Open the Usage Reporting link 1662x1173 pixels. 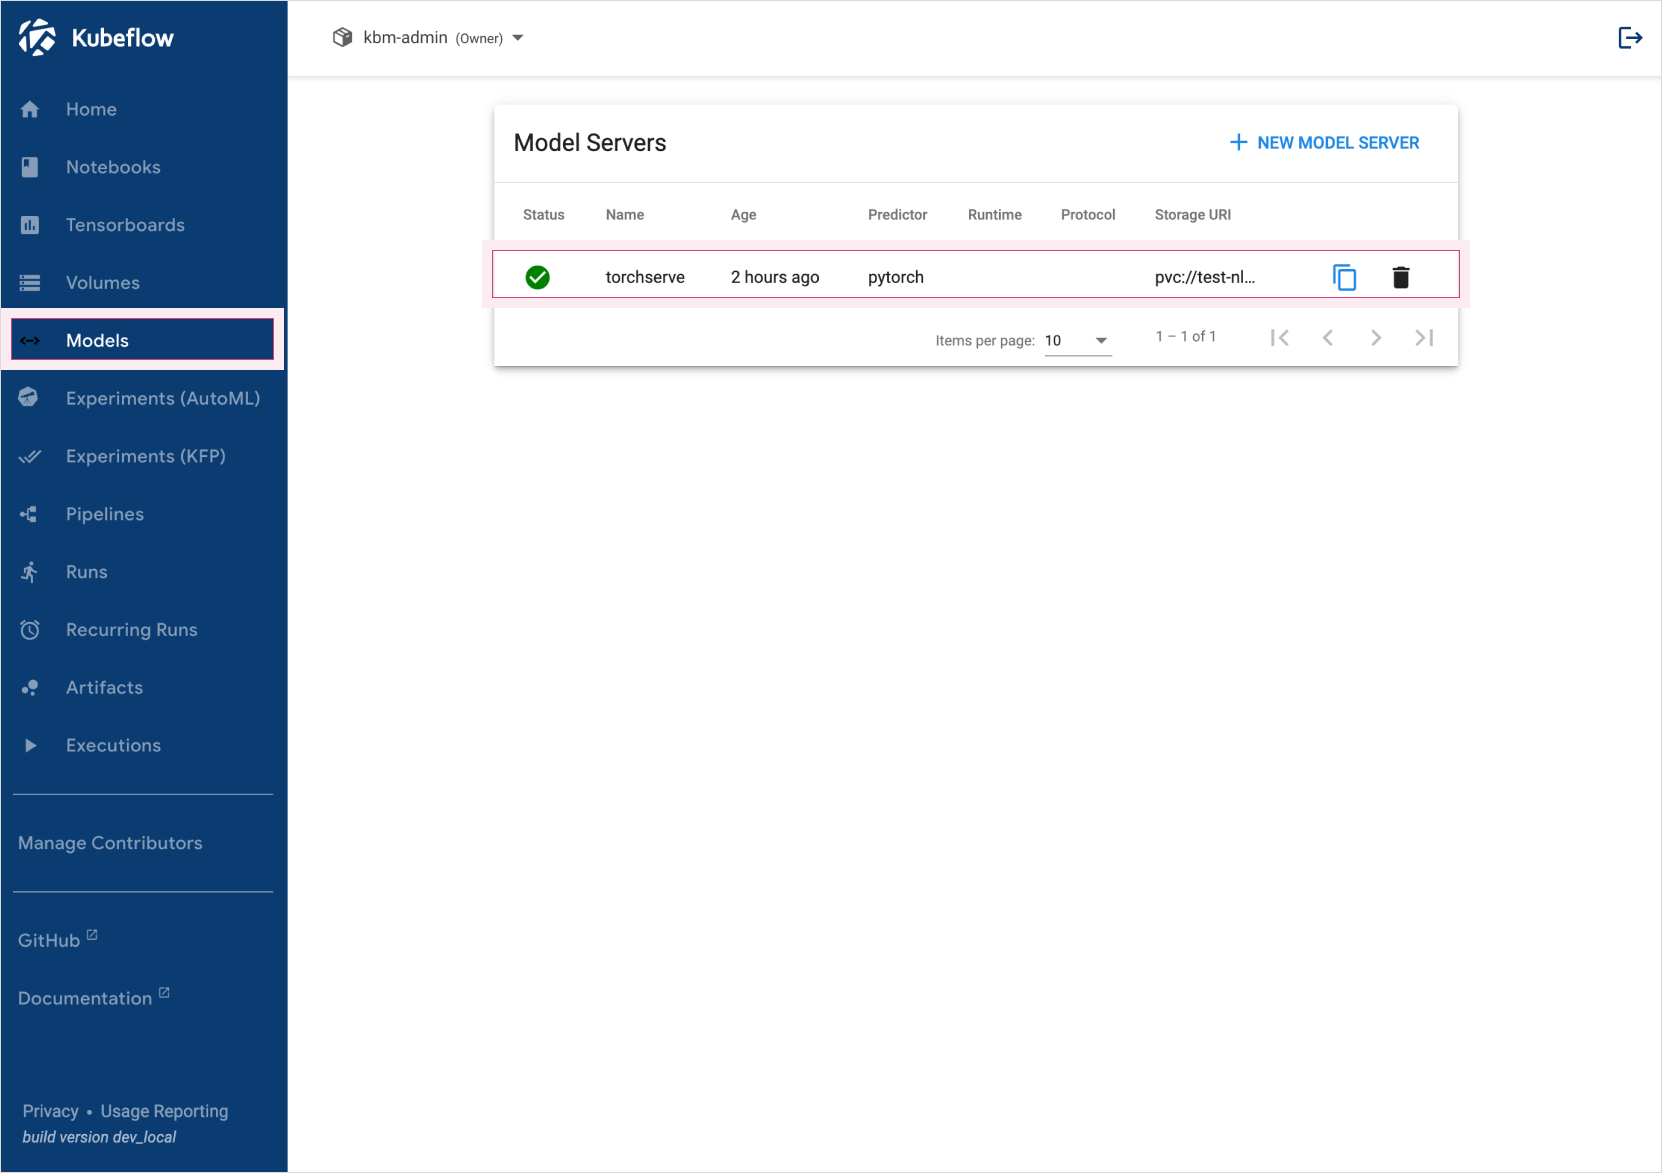coord(164,1111)
